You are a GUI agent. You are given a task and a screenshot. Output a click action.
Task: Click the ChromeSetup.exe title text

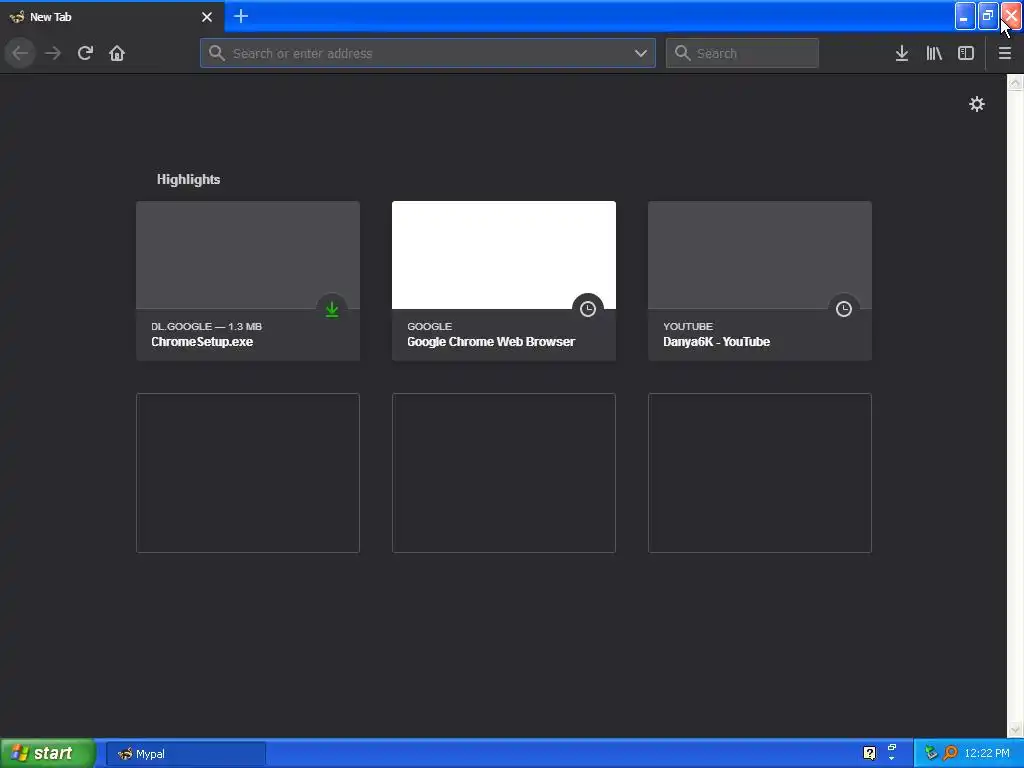pyautogui.click(x=202, y=342)
